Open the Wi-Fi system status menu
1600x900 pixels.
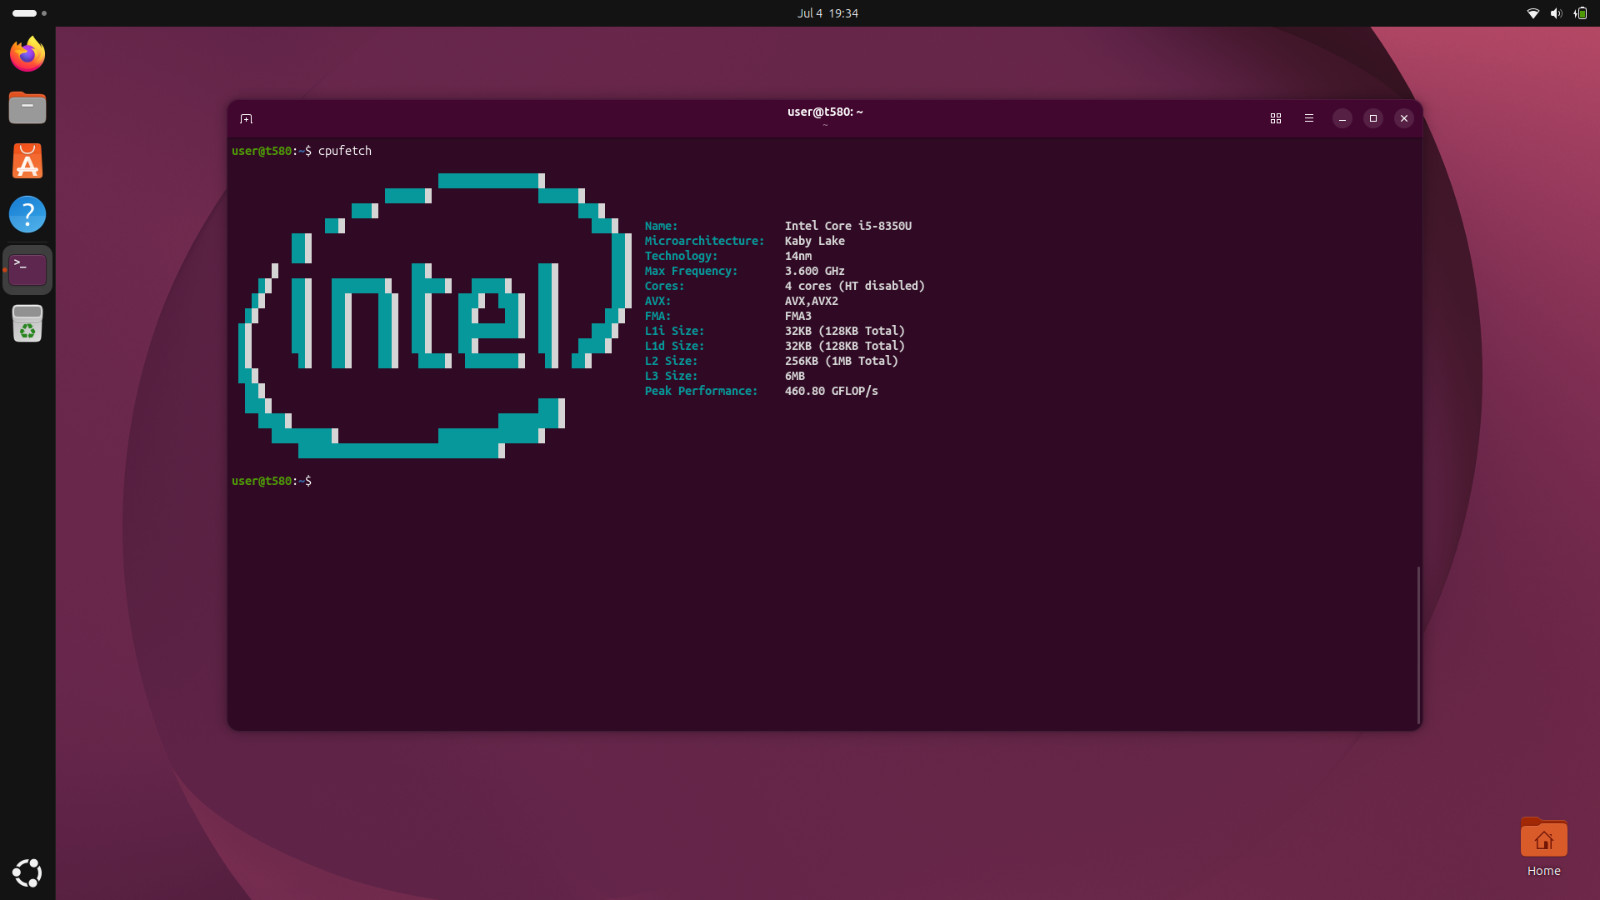coord(1533,13)
